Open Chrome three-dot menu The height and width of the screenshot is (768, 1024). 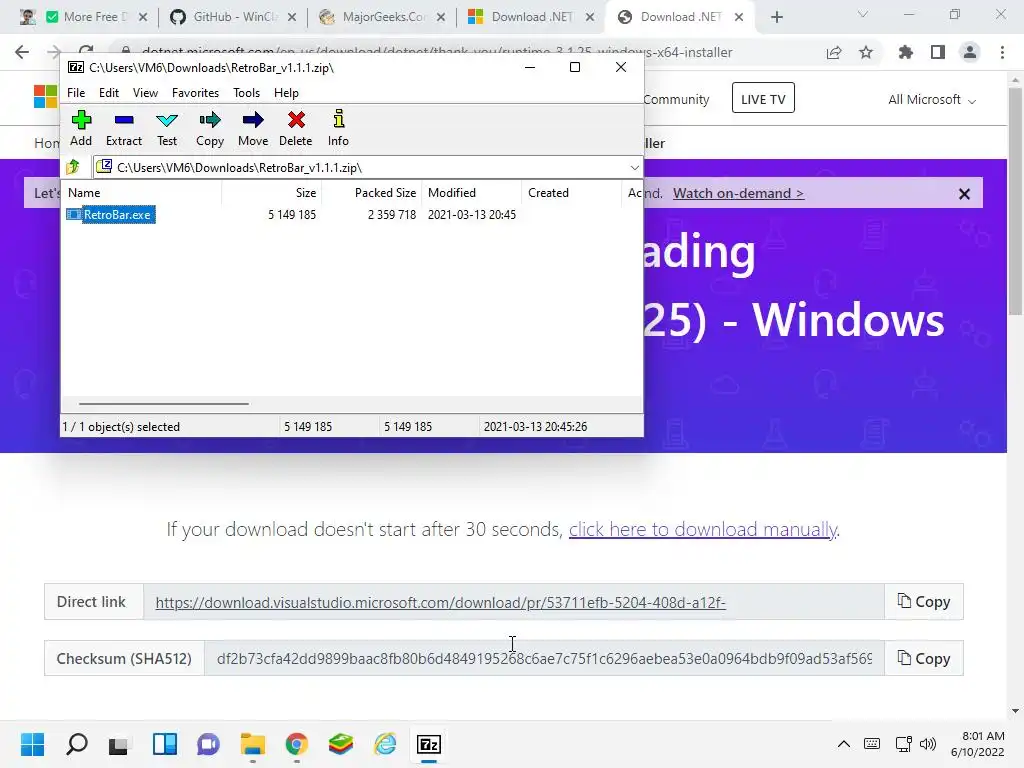(1002, 52)
